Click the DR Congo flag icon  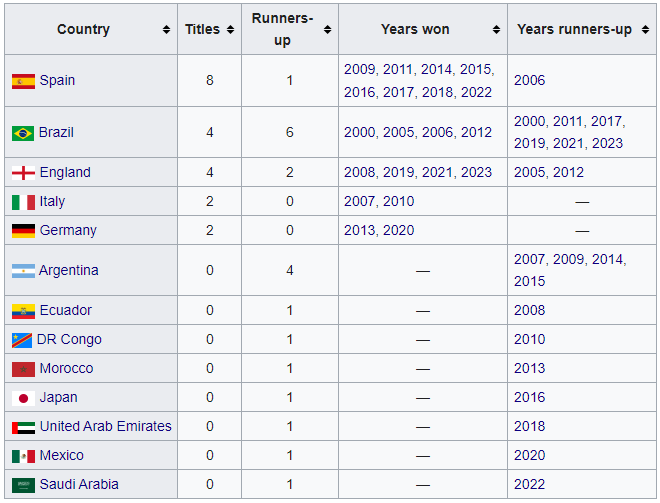(x=23, y=340)
